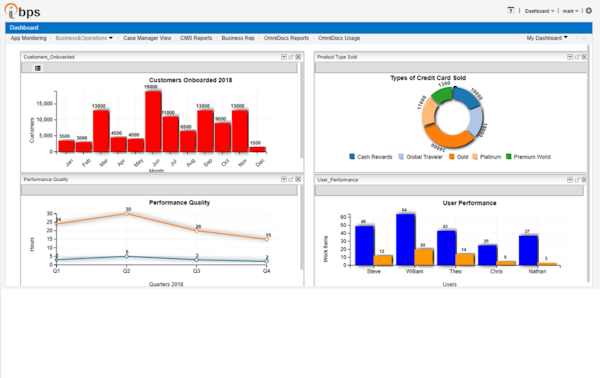Open the App Monitoring link
Screen dimensions: 600x378
pyautogui.click(x=28, y=38)
